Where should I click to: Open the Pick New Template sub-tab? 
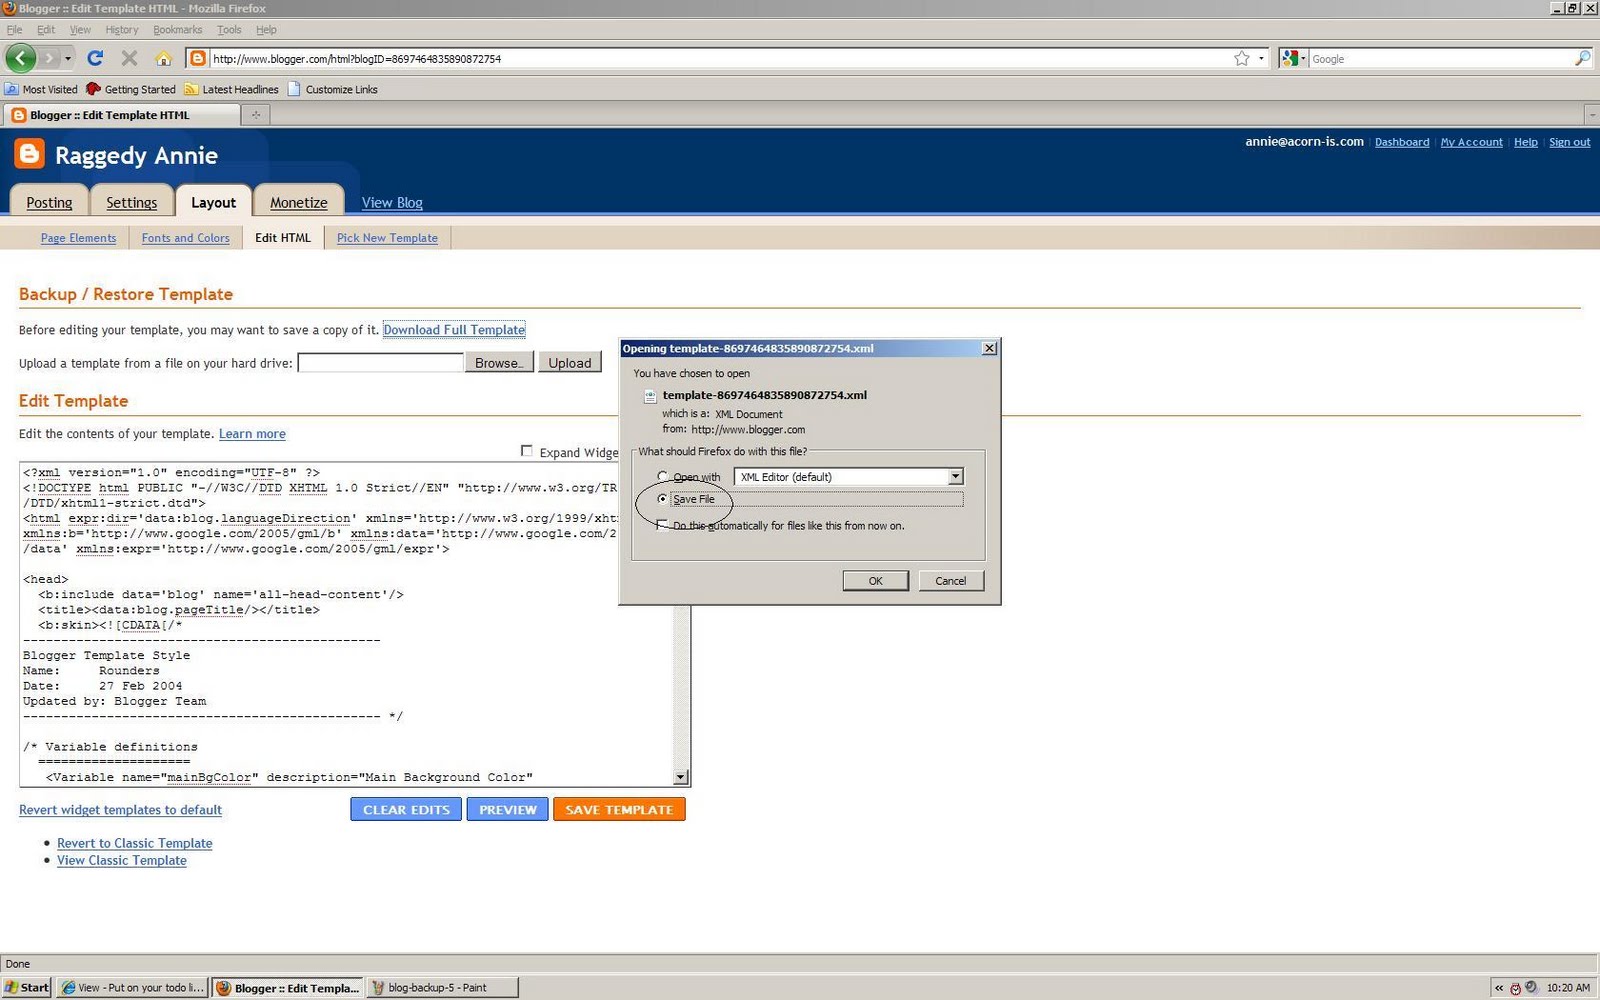[x=387, y=238]
